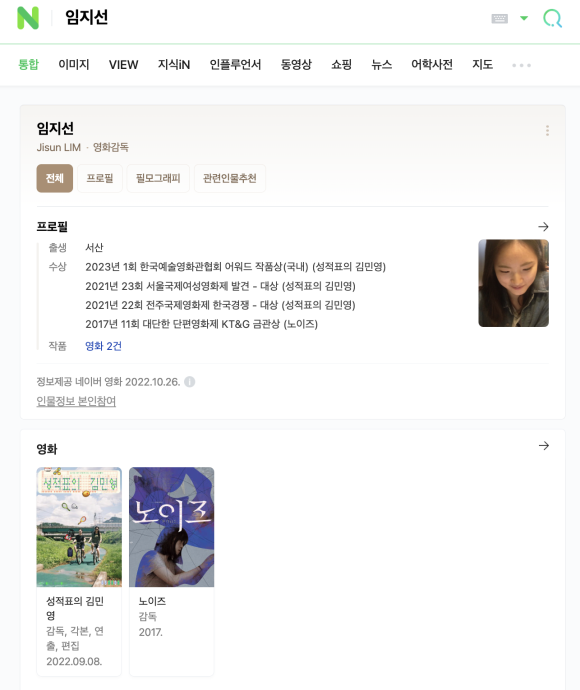Open the 쇼핑 tab

coord(341,65)
